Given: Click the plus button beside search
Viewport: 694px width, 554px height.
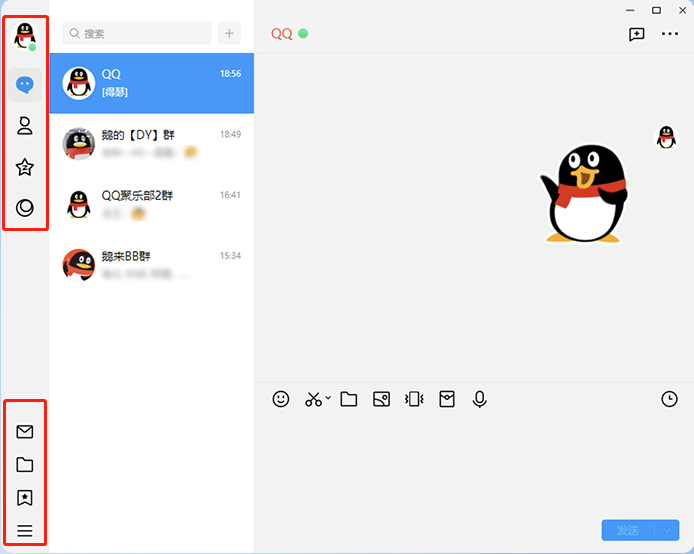Looking at the screenshot, I should click(229, 33).
